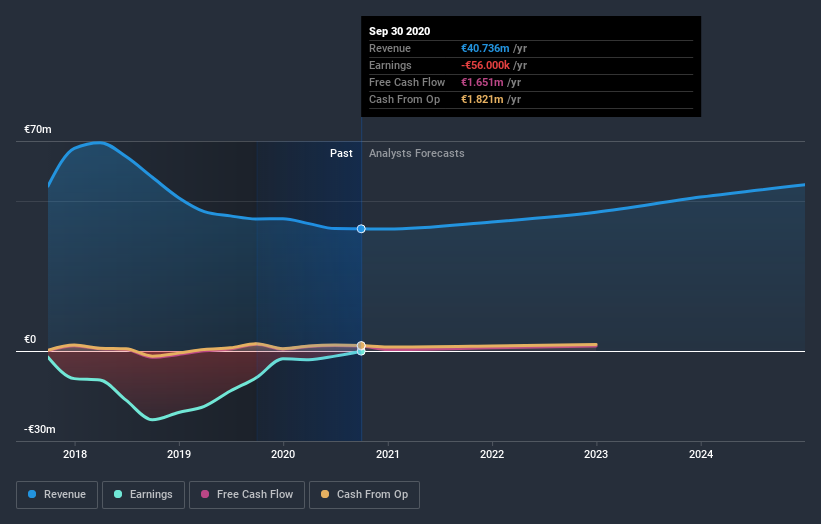
Task: Select the teal Earnings data point marker
Action: point(361,352)
